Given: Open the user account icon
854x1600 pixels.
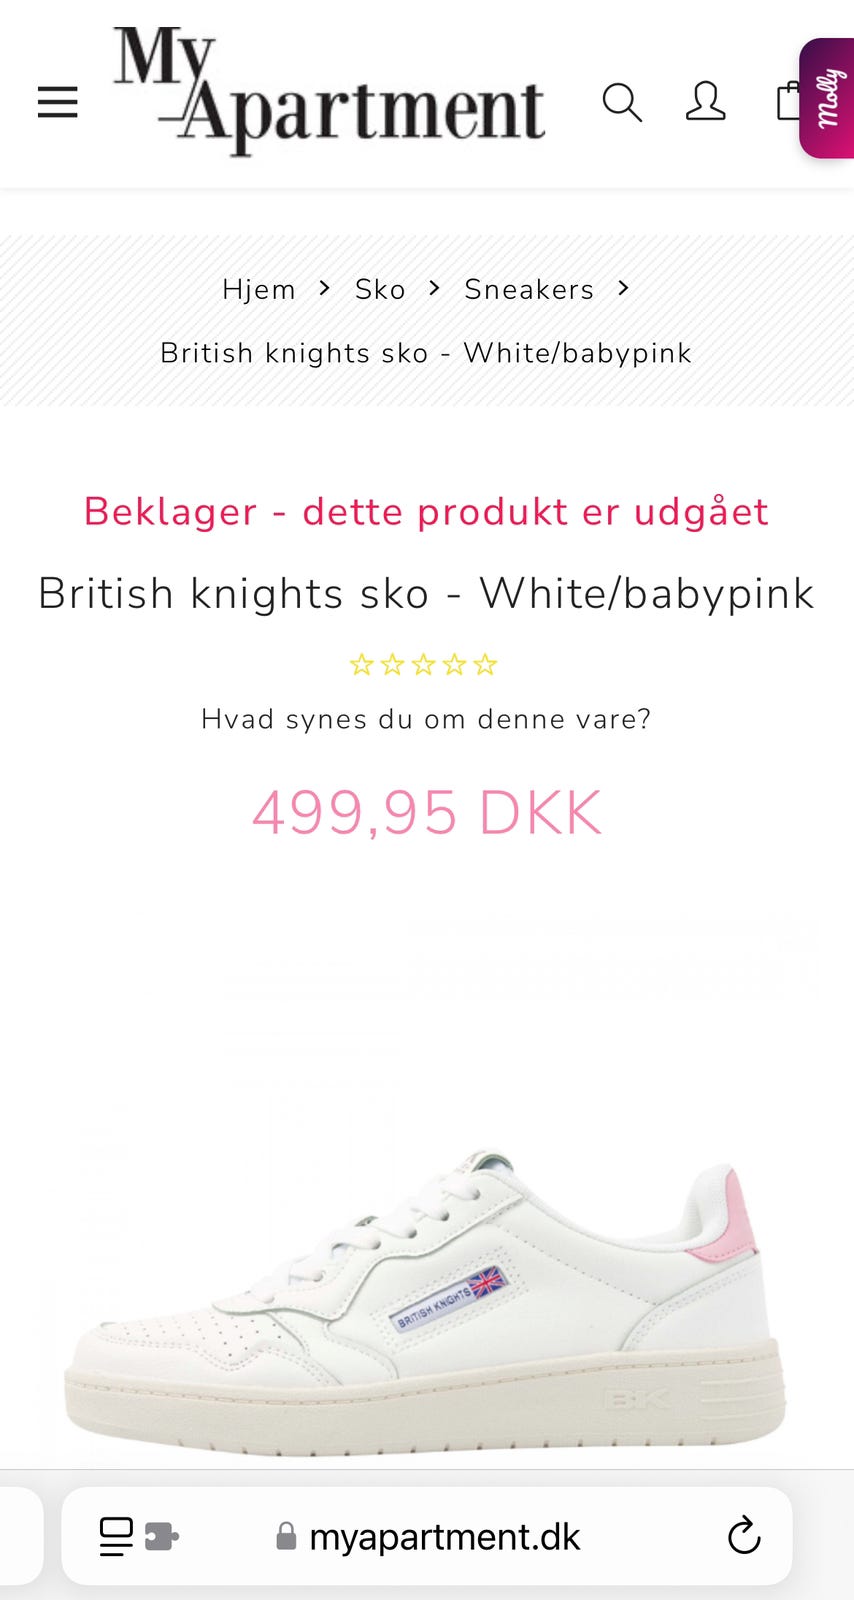Looking at the screenshot, I should tap(705, 102).
